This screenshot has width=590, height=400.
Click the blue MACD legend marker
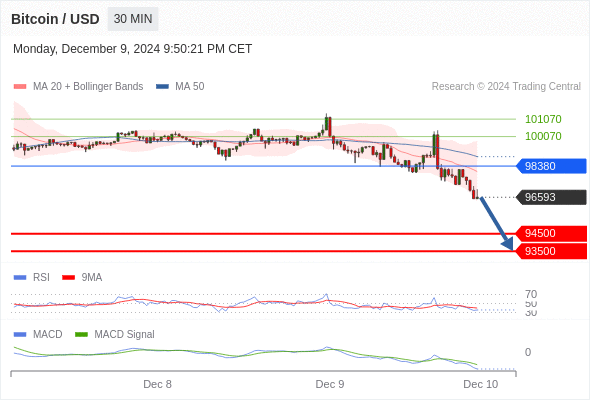click(20, 334)
